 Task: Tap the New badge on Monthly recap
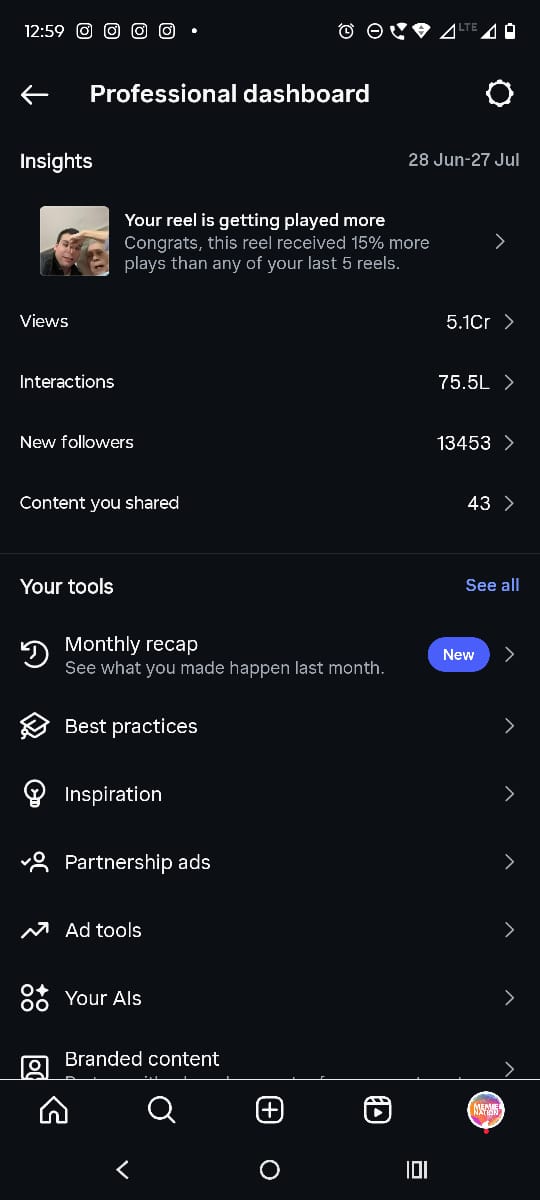[458, 654]
